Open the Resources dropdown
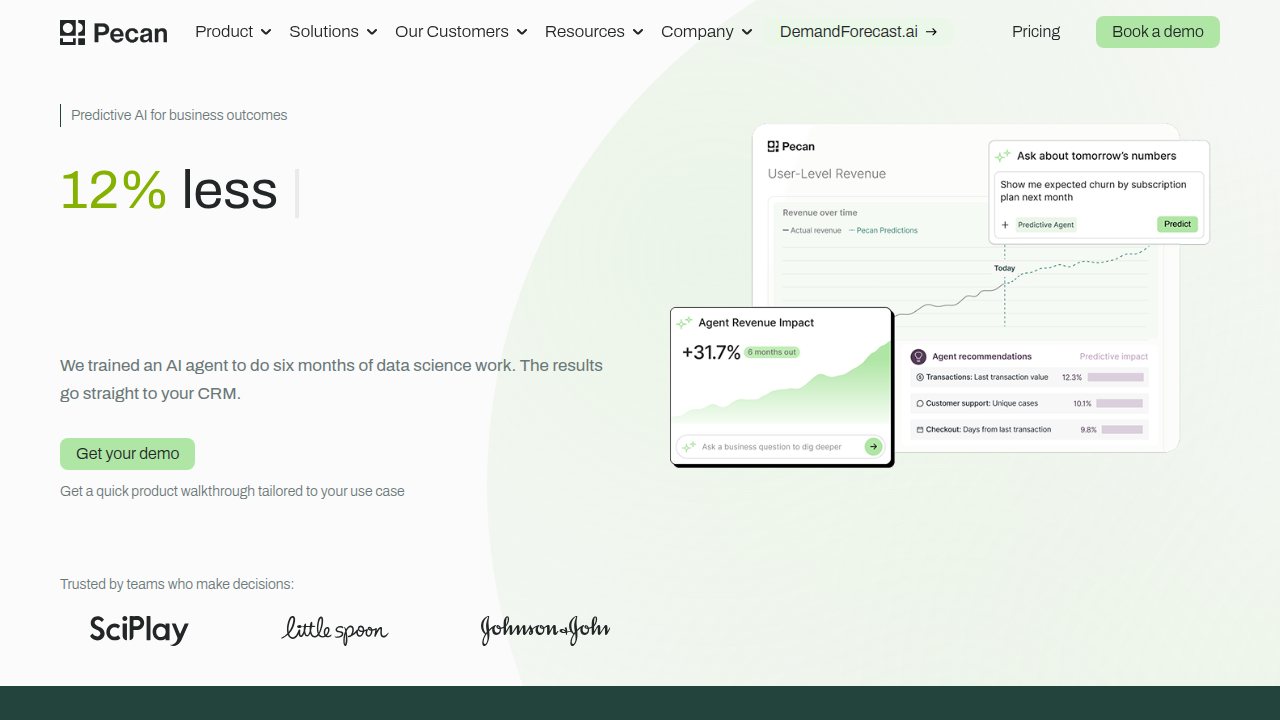This screenshot has width=1280, height=720. tap(594, 32)
